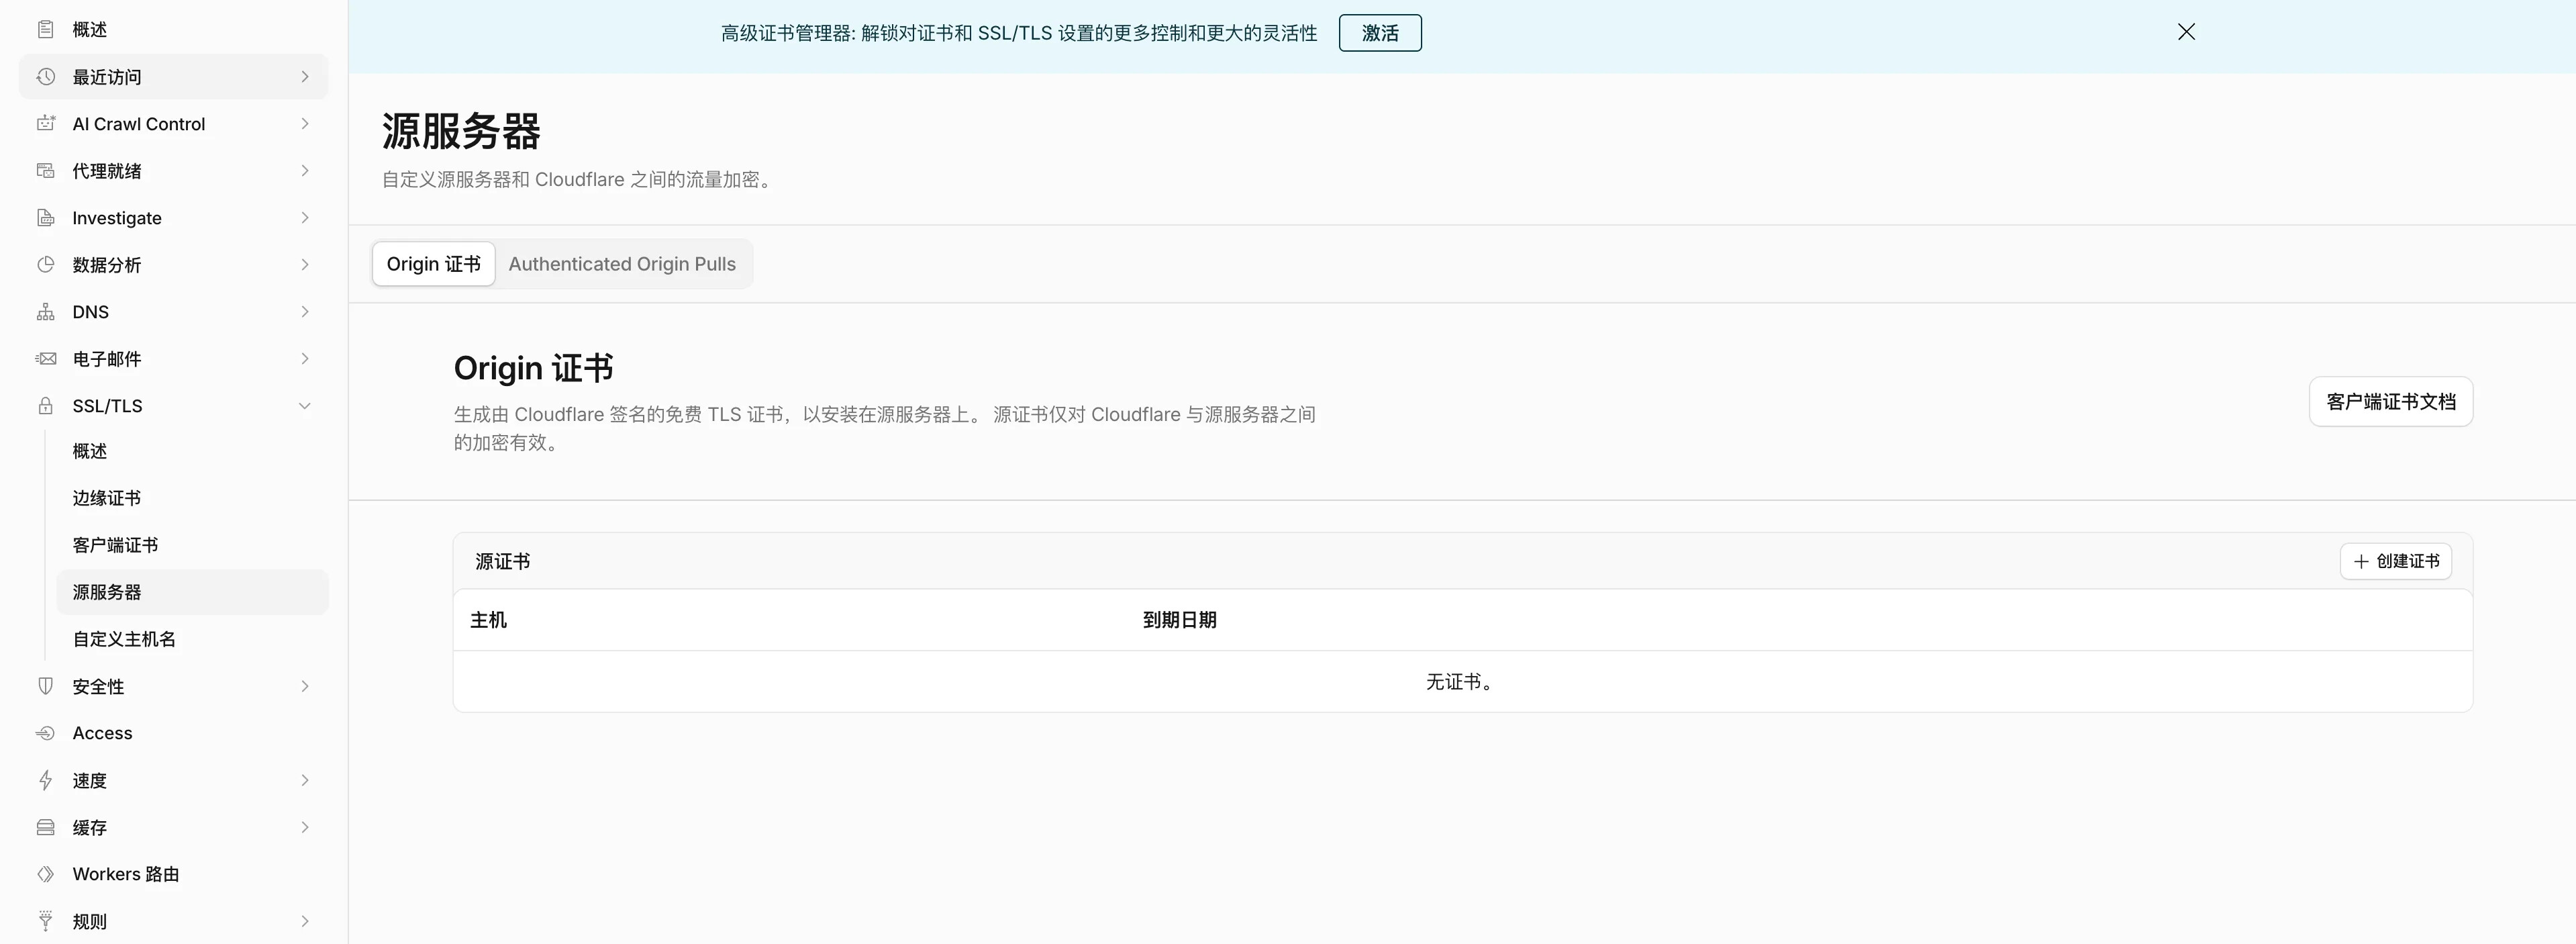Screen dimensions: 2576x944
Task: Click the 源证书 table title
Action: (x=503, y=562)
